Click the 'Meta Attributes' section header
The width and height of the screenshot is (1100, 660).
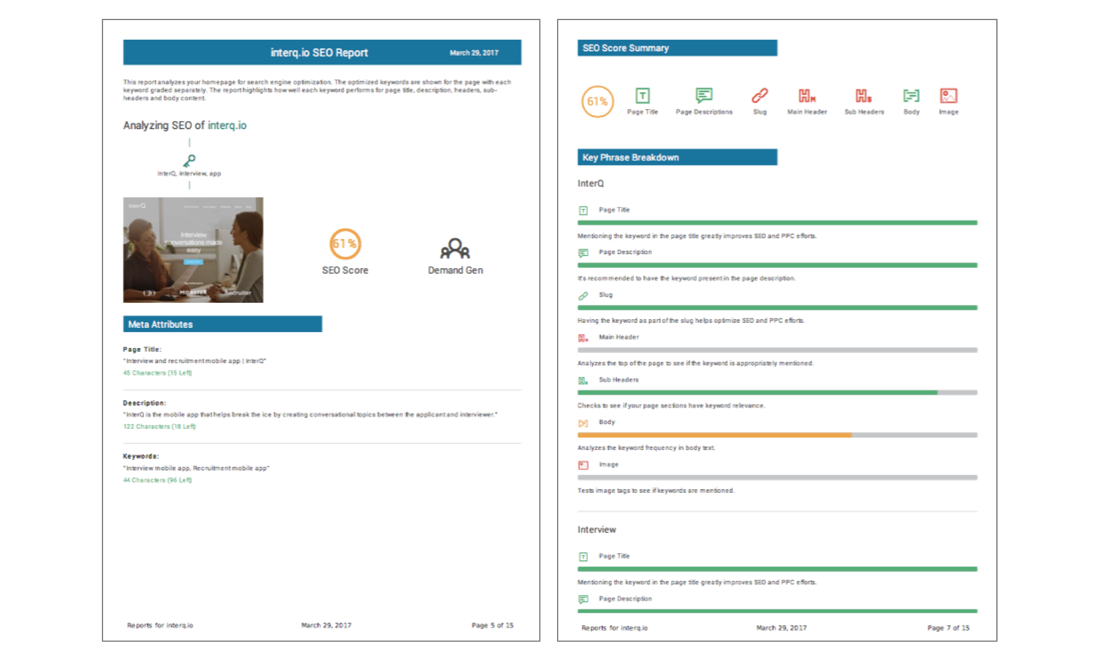222,324
